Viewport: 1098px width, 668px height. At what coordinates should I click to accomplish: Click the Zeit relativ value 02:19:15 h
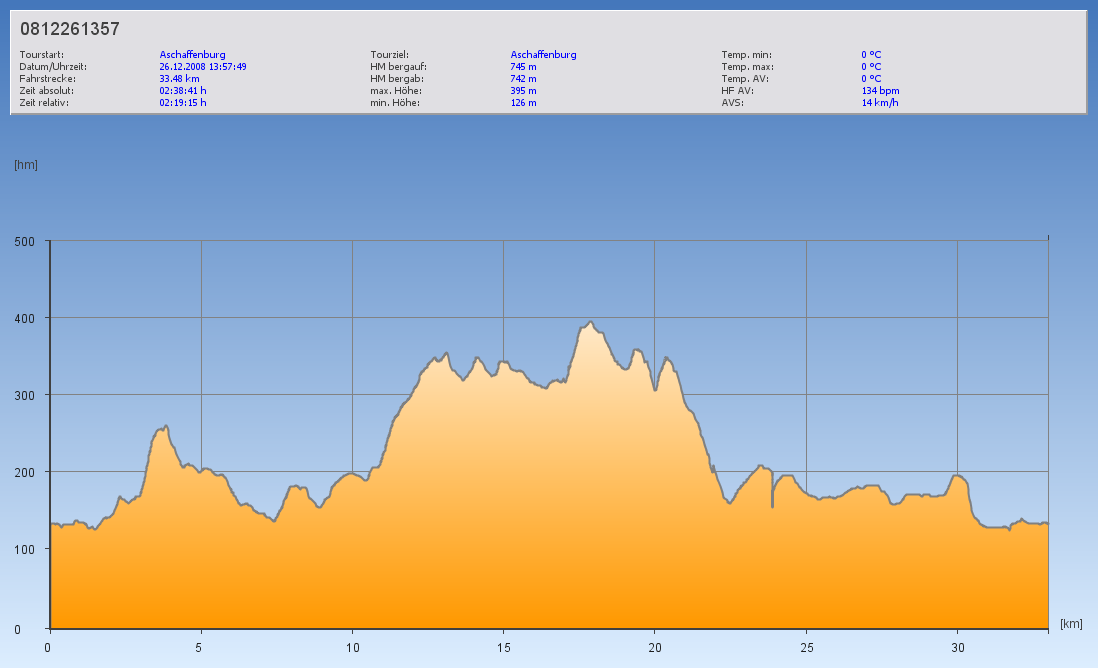[183, 102]
